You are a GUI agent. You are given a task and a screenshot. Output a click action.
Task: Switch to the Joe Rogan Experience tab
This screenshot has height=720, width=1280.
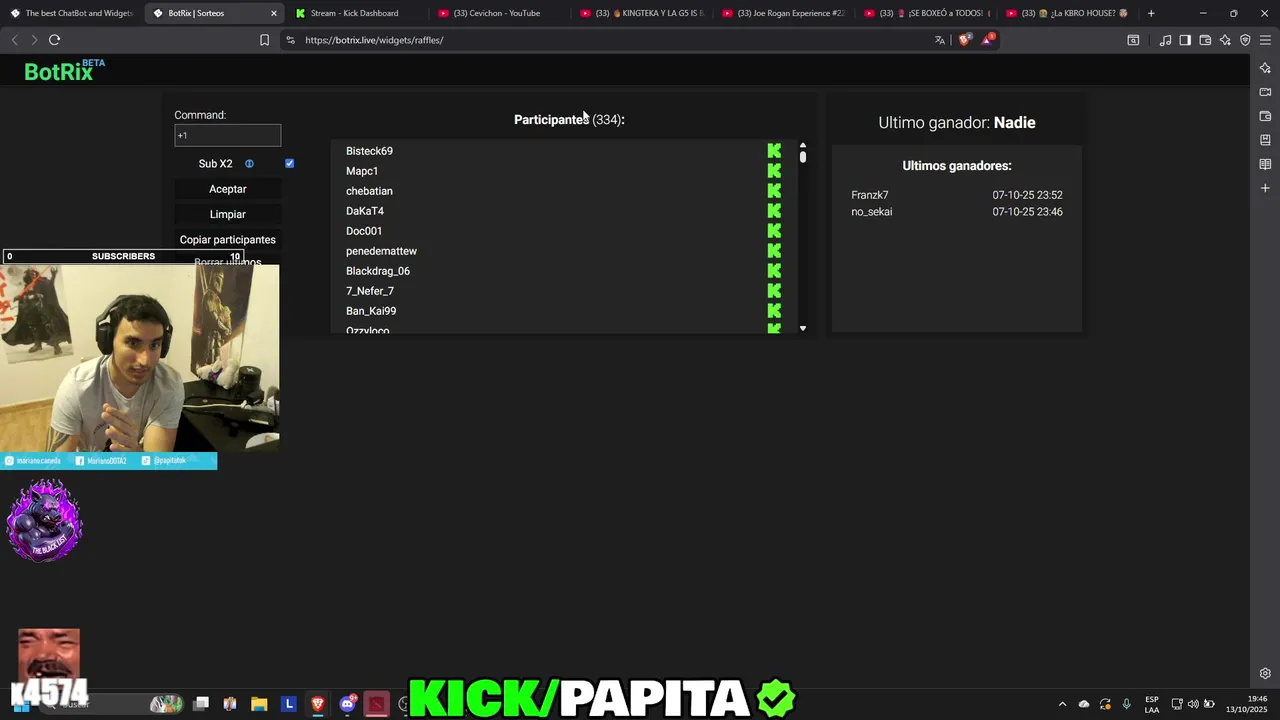784,13
